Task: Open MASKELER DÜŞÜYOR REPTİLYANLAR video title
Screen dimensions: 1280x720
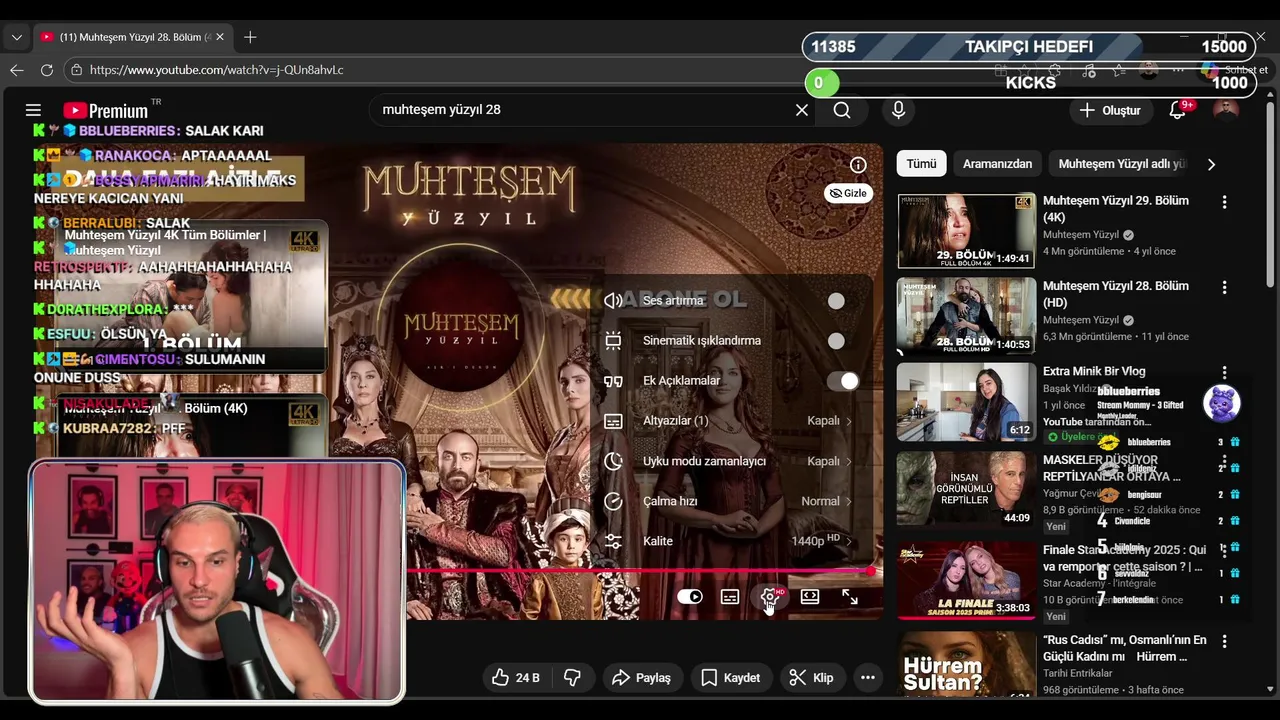Action: coord(1112,468)
